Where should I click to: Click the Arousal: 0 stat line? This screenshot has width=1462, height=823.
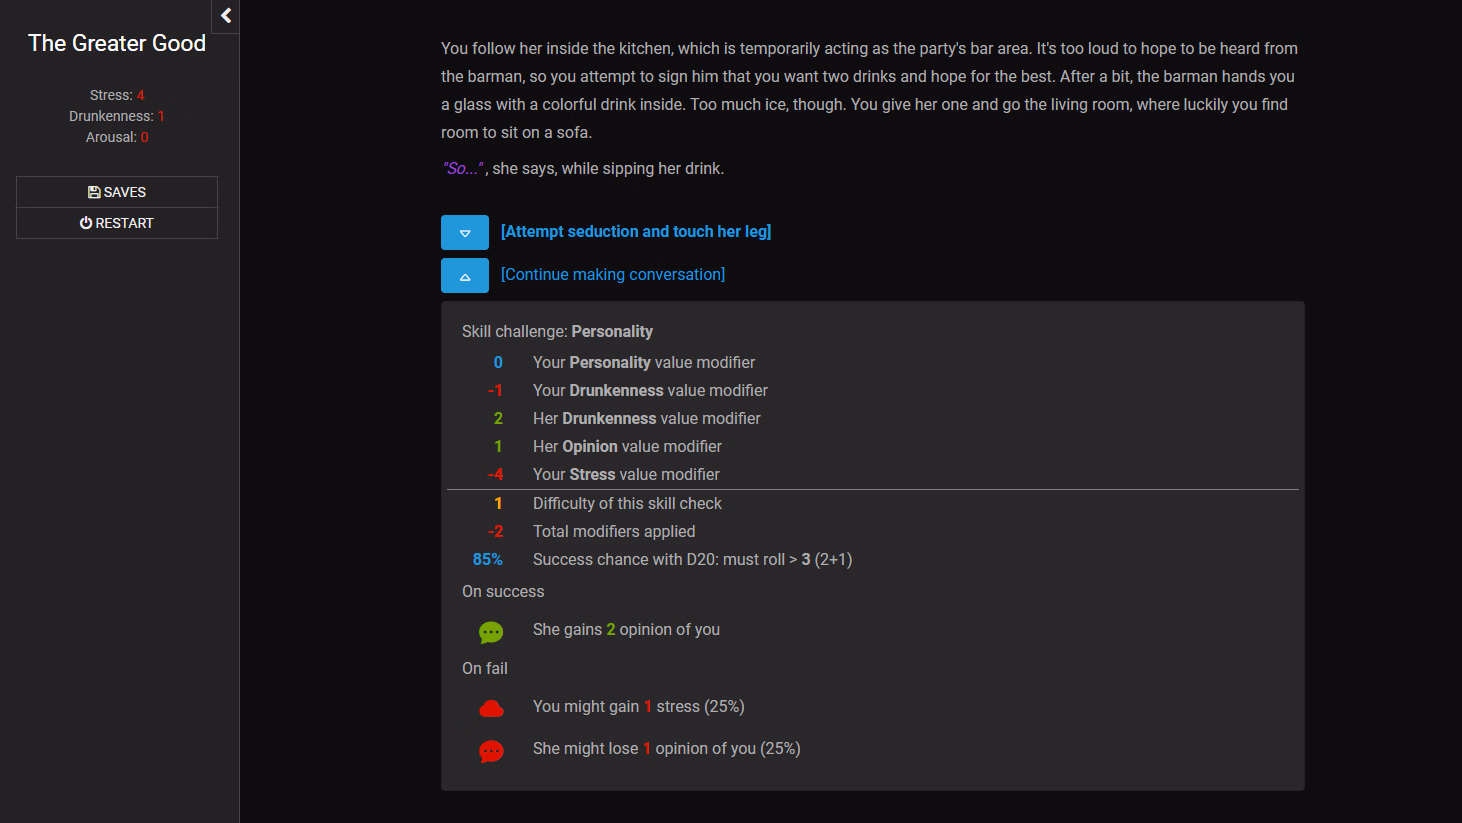(117, 137)
